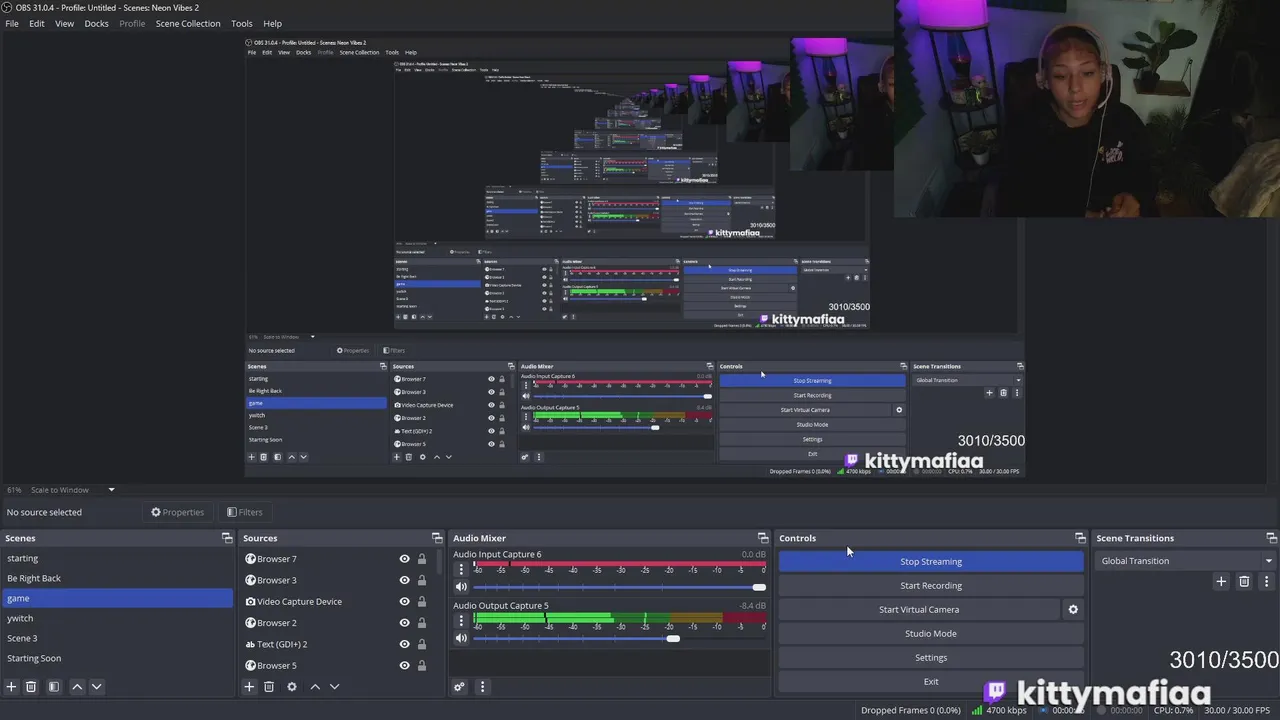Open Audio Input Capture 6 options menu
This screenshot has height=720, width=1280.
(461, 569)
